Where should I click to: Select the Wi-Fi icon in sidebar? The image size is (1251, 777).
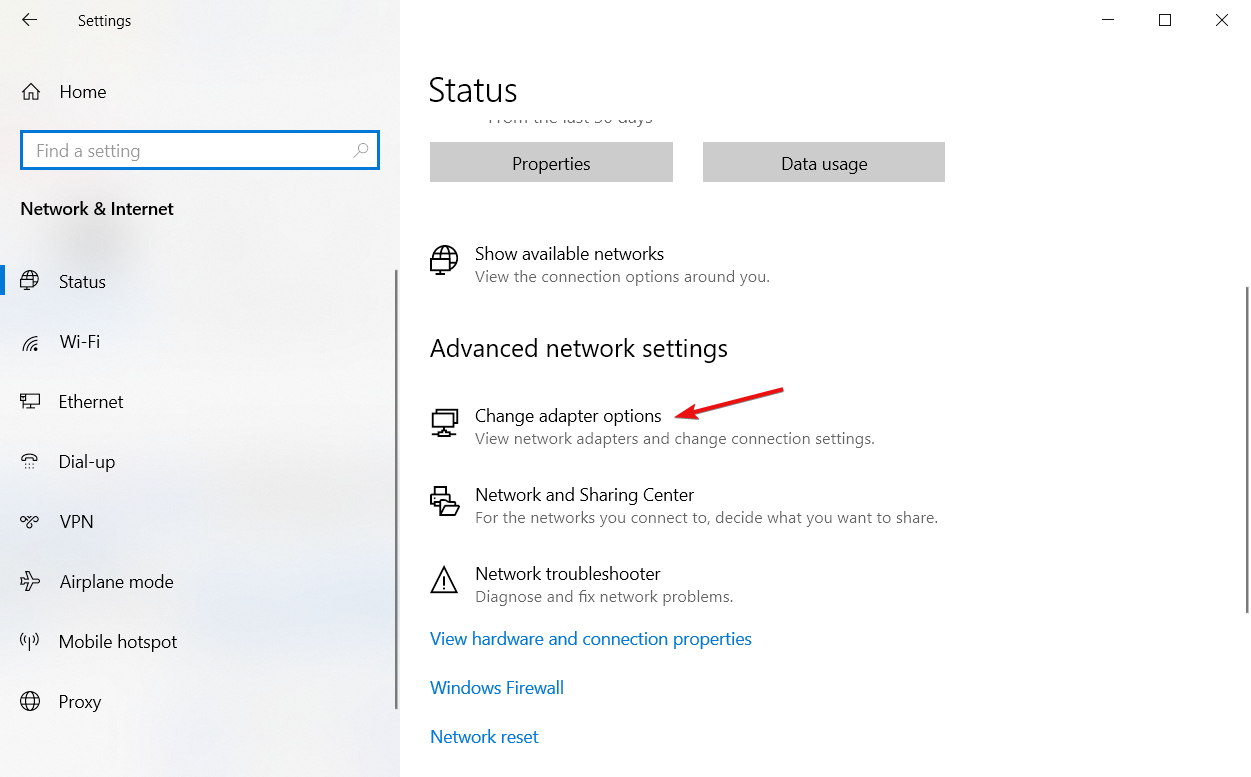(x=30, y=342)
